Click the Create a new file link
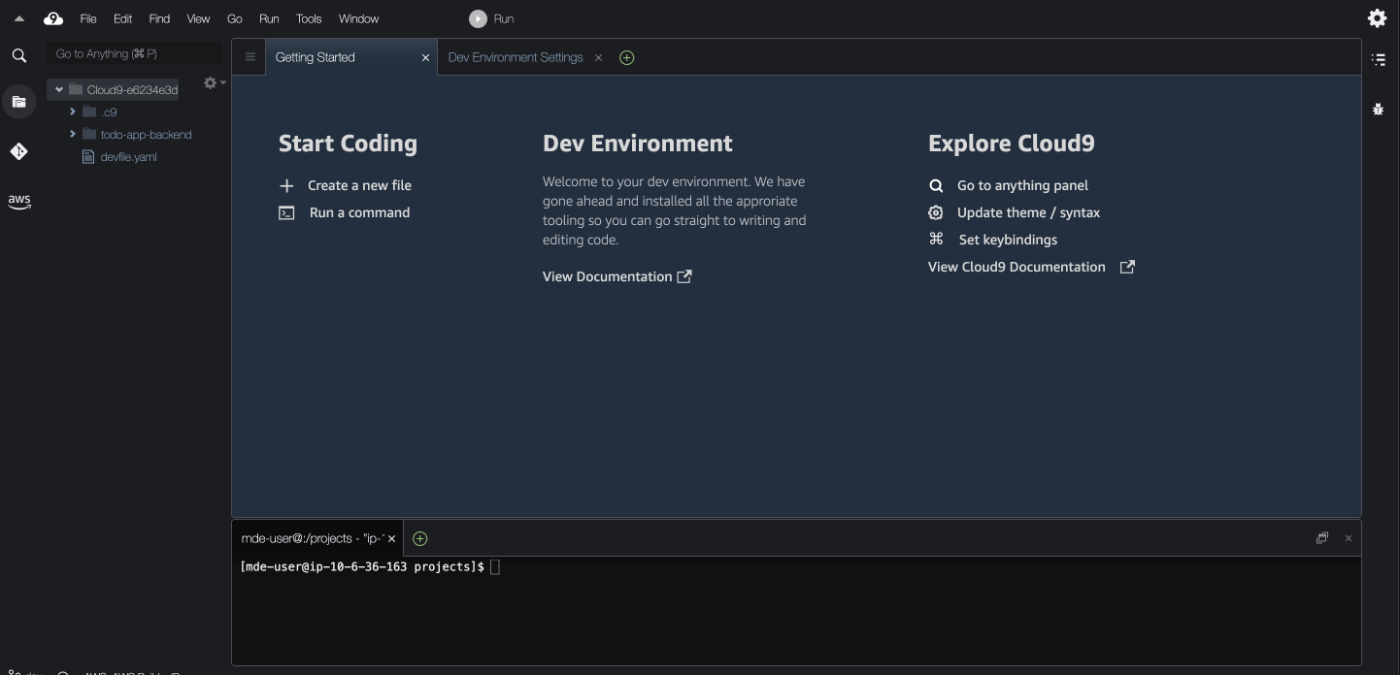The height and width of the screenshot is (675, 1400). tap(359, 186)
